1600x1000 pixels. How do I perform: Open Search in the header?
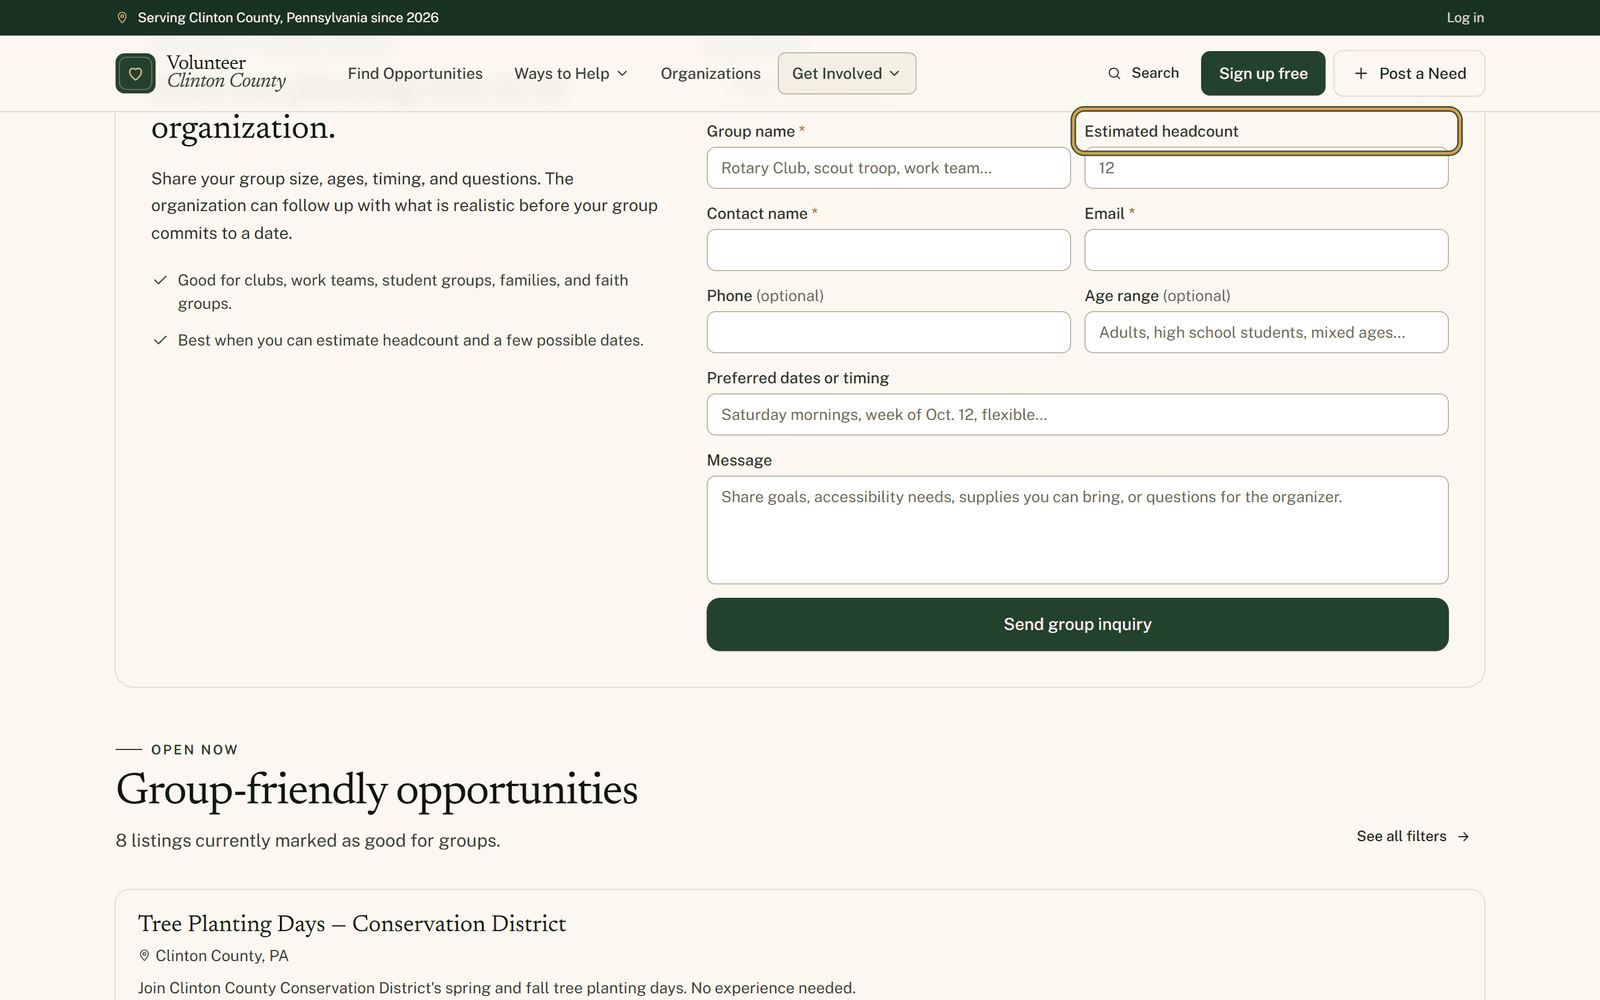1143,73
